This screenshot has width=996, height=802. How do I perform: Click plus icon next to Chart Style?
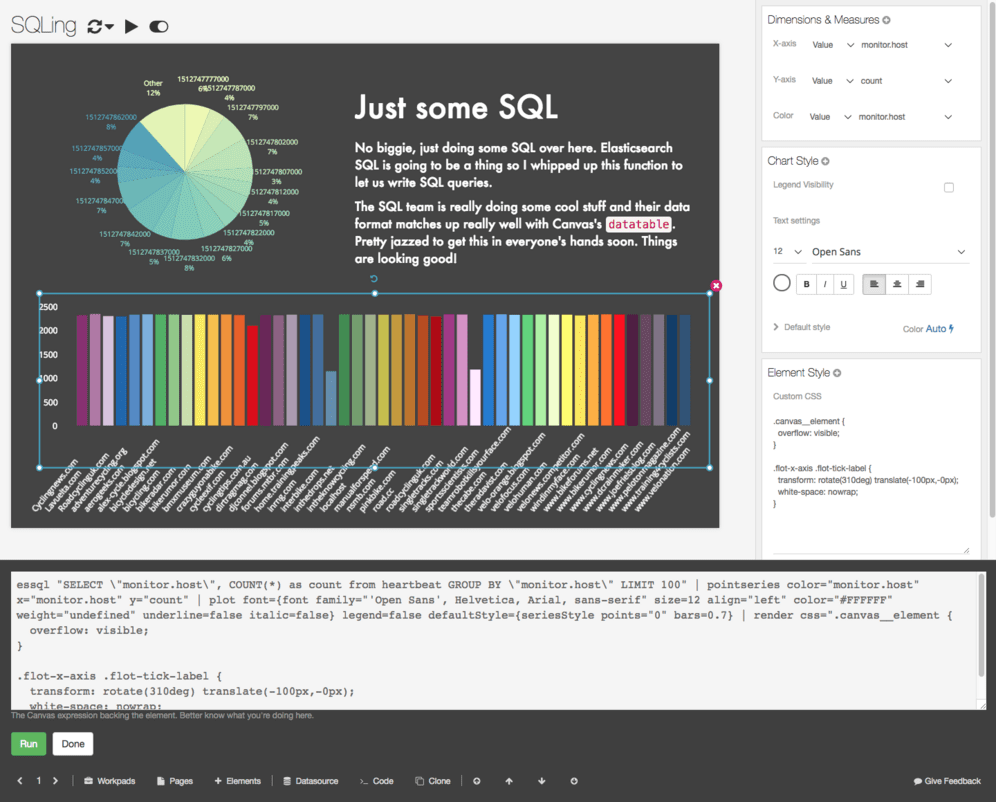point(825,161)
